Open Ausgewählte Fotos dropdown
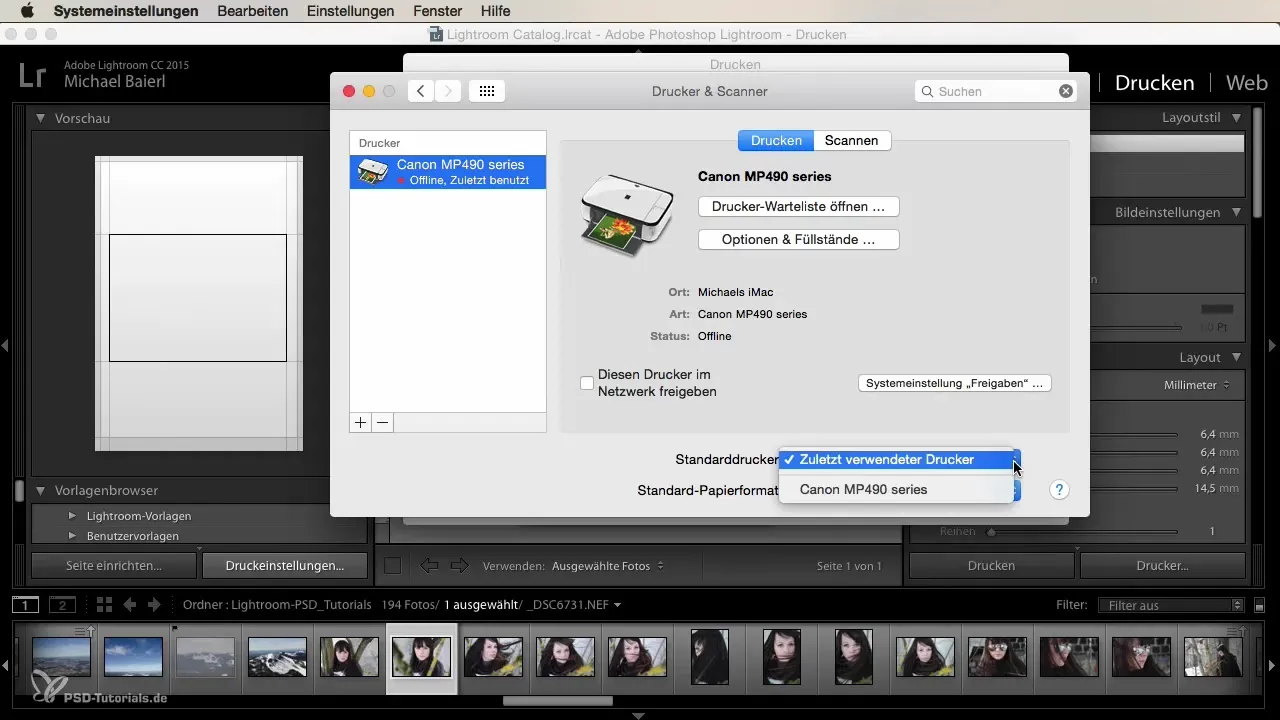This screenshot has width=1280, height=720. (x=608, y=566)
